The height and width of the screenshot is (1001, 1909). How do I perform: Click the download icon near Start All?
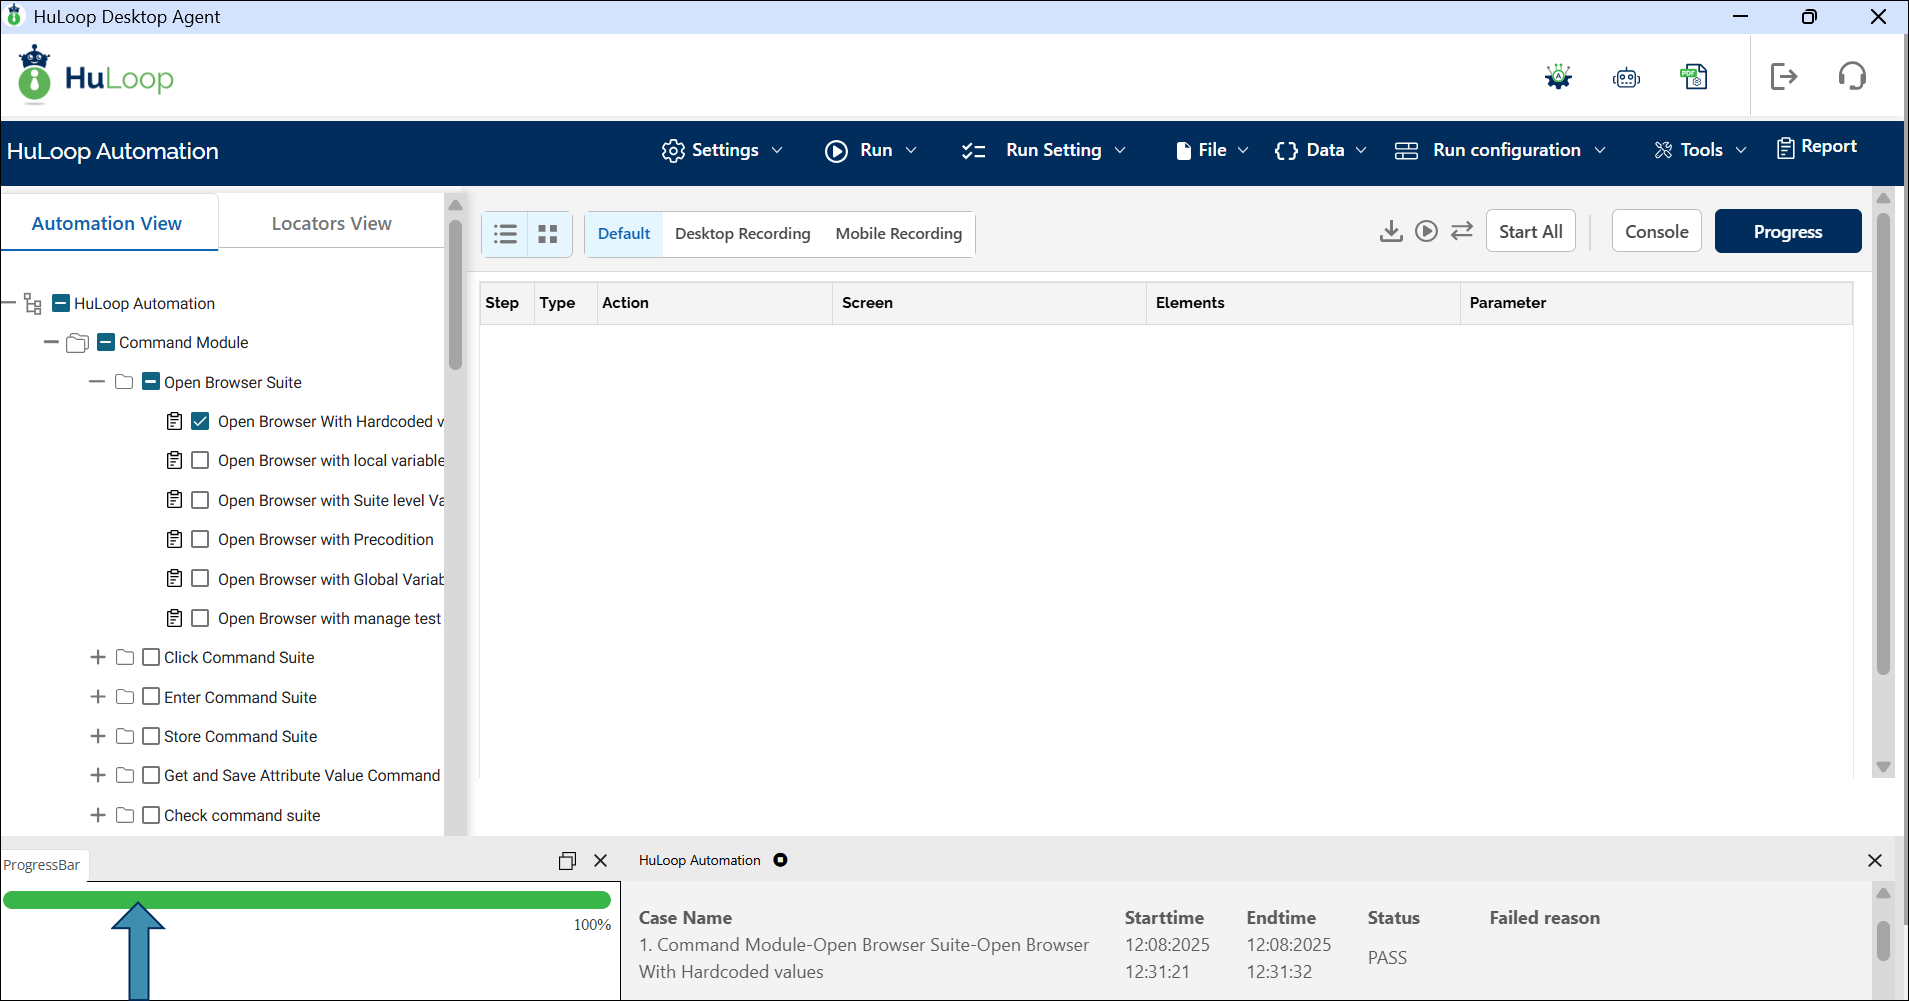click(1390, 232)
